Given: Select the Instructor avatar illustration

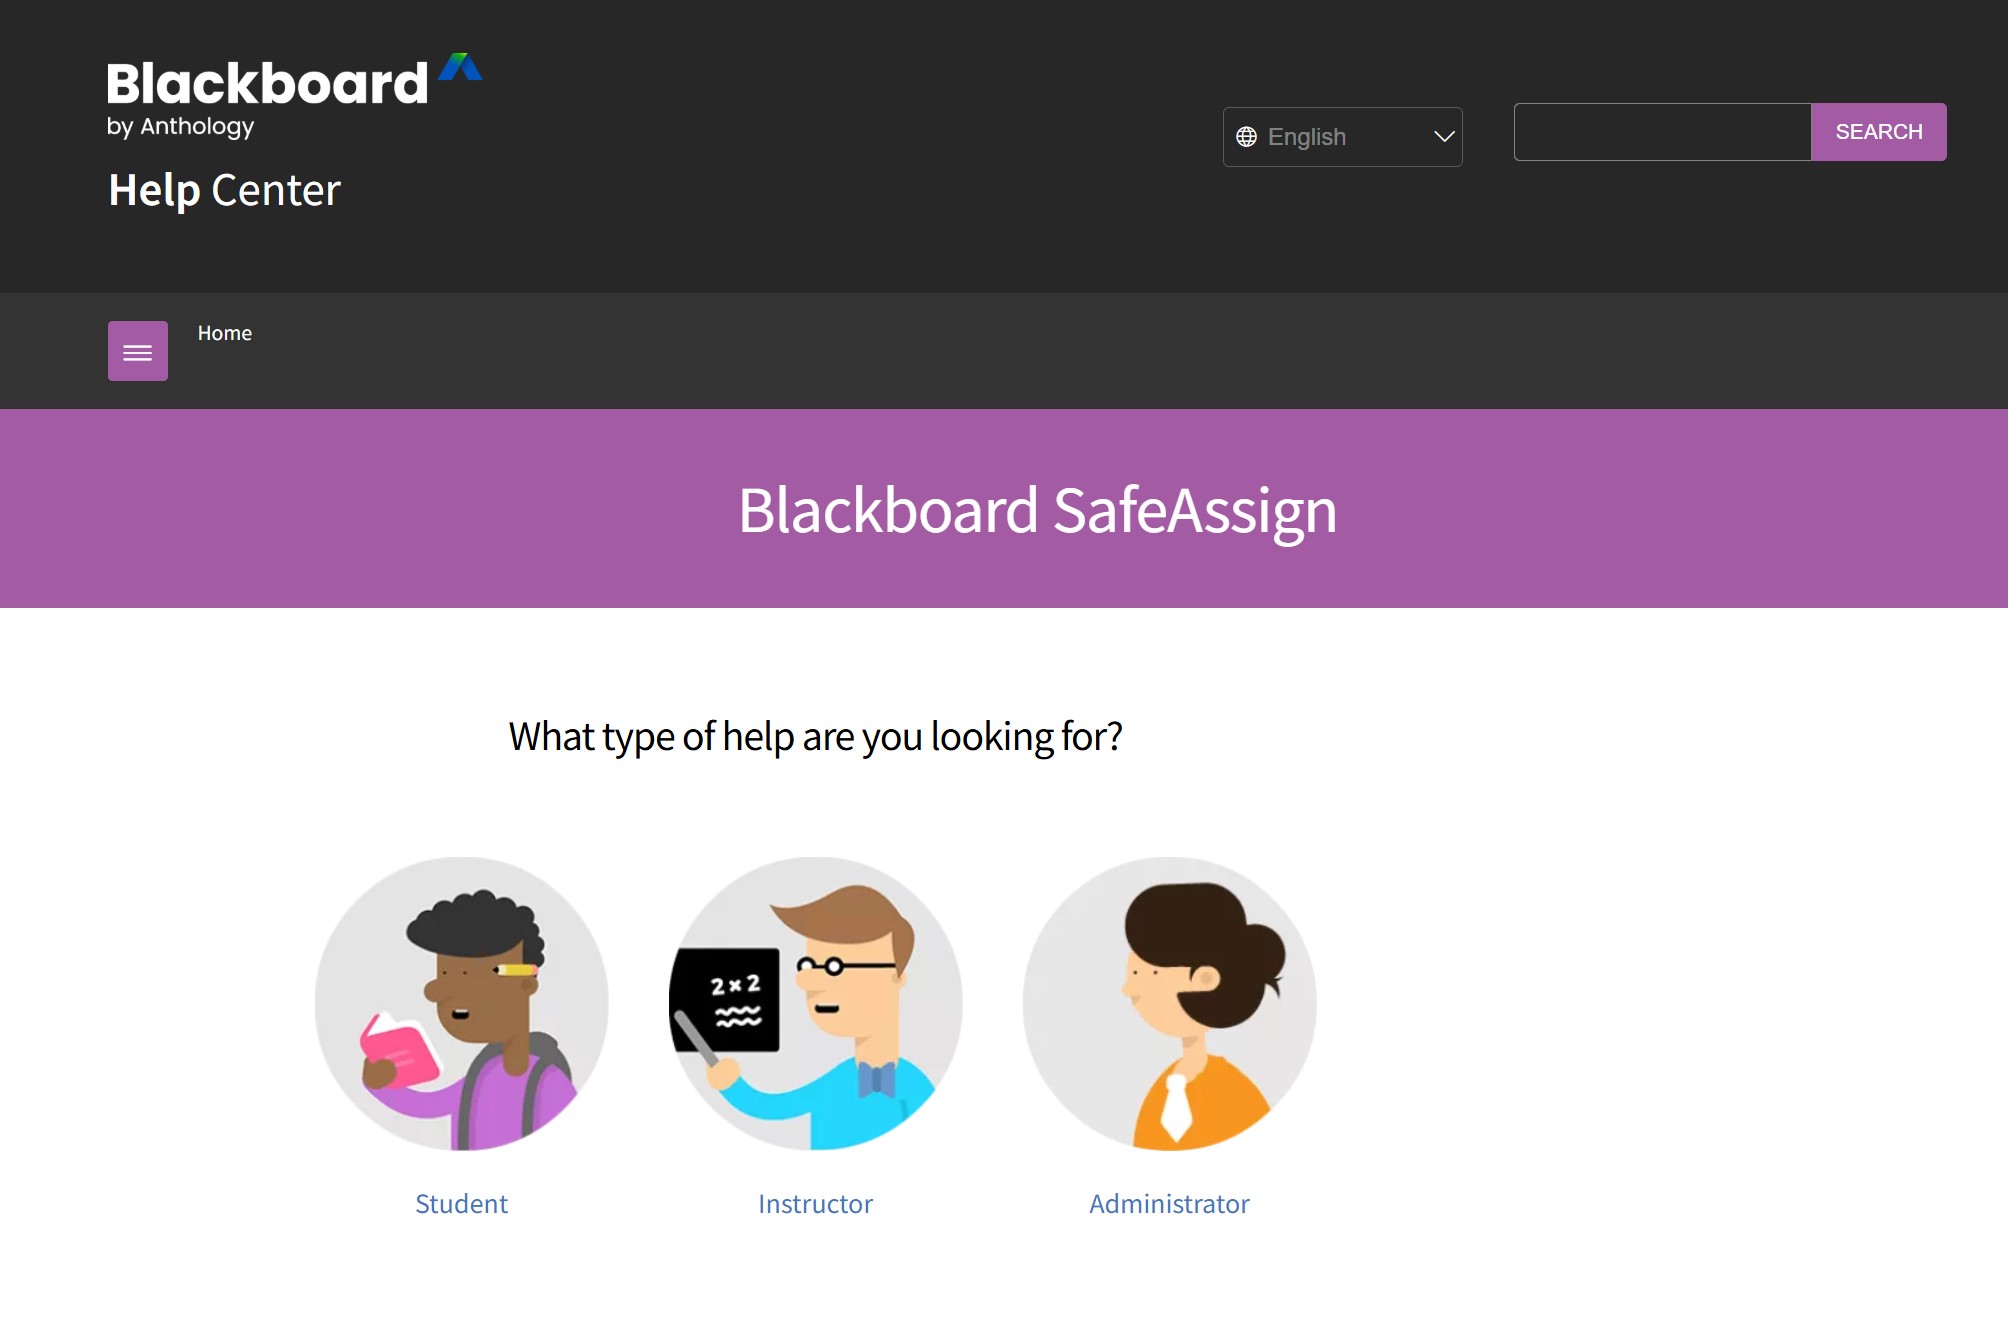Looking at the screenshot, I should (x=816, y=1005).
